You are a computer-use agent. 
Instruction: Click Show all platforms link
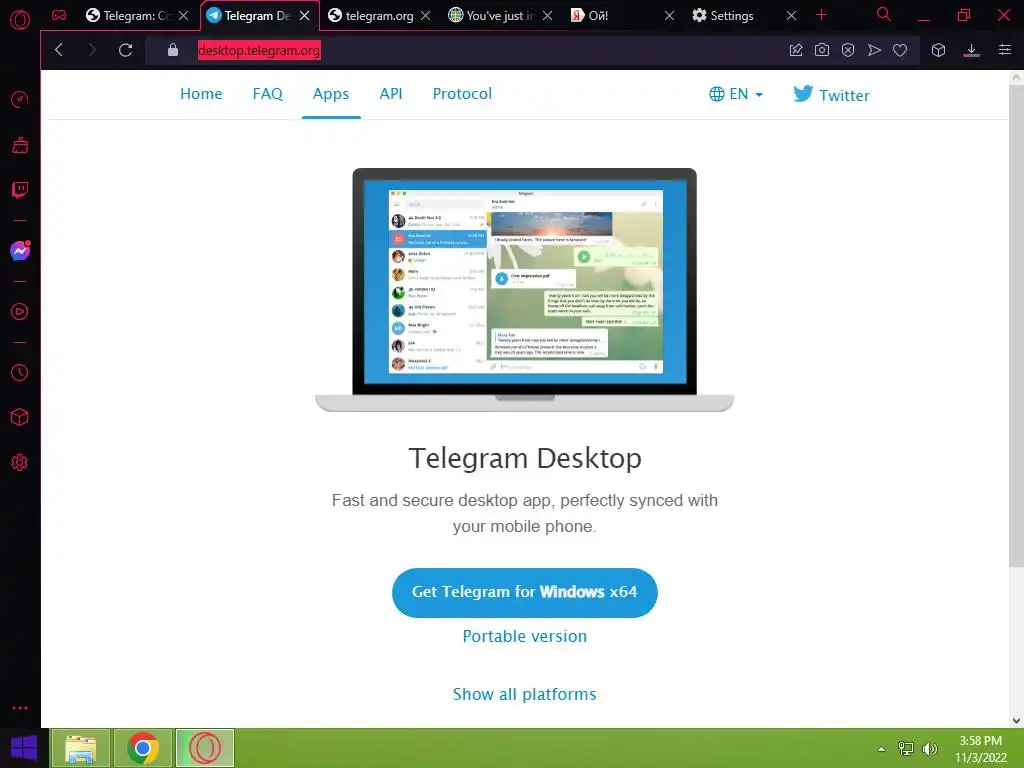tap(524, 694)
